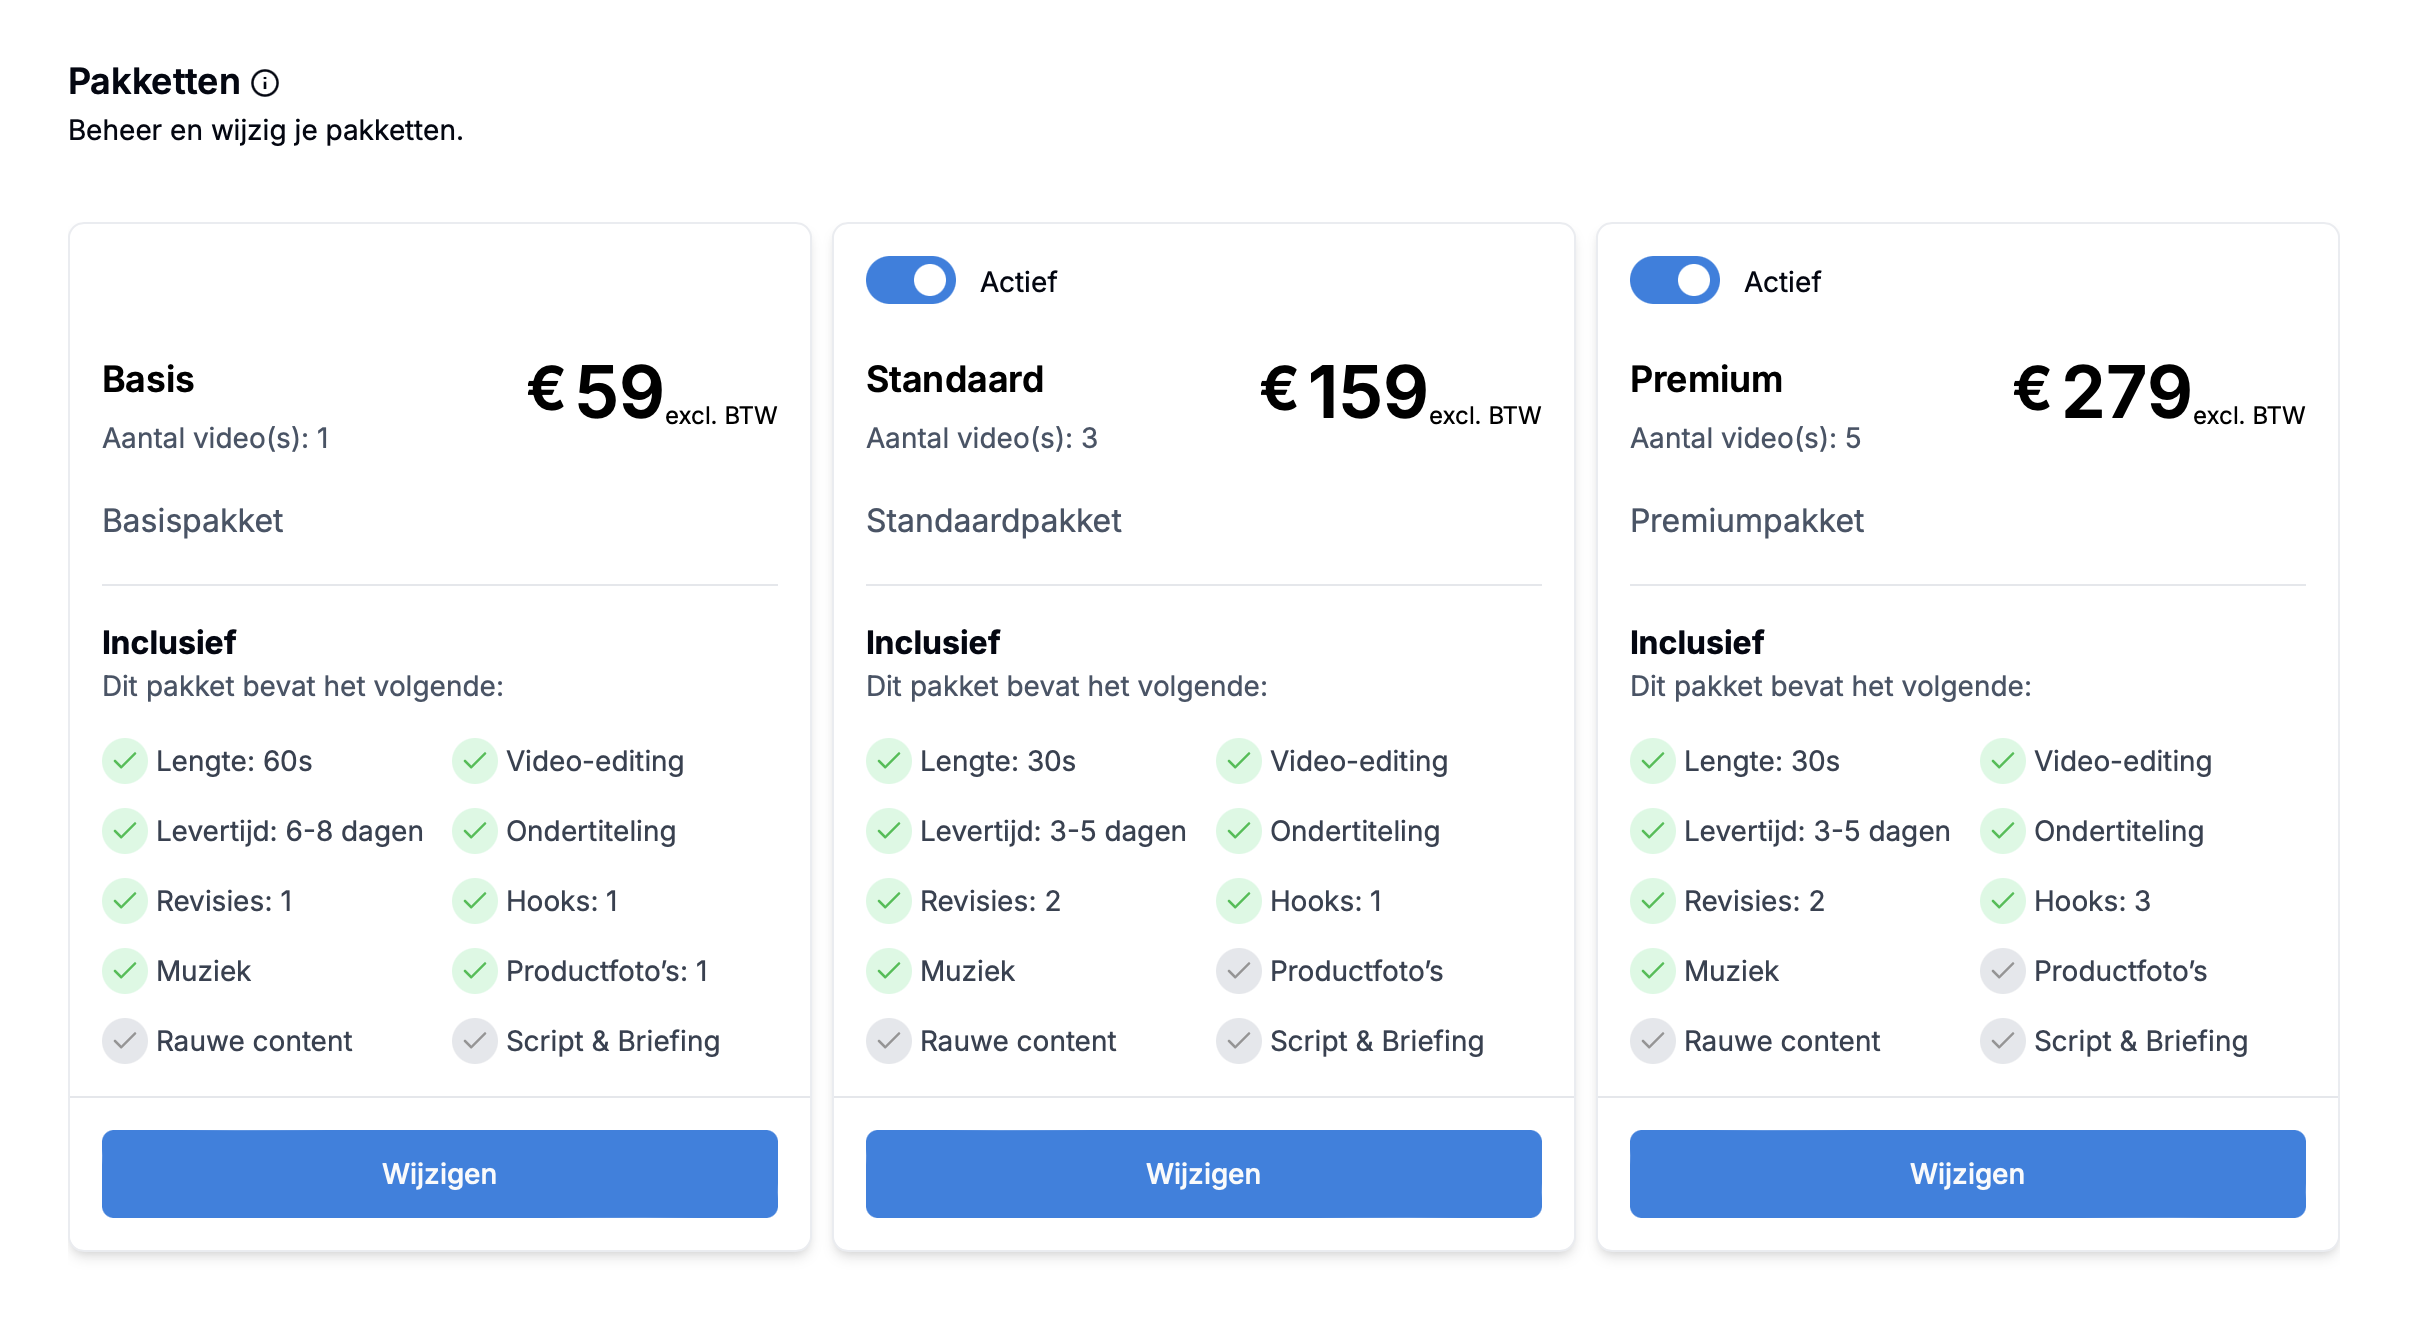The height and width of the screenshot is (1342, 2412).
Task: Click the green check icon for Premium Hooks: 3
Action: click(2003, 901)
